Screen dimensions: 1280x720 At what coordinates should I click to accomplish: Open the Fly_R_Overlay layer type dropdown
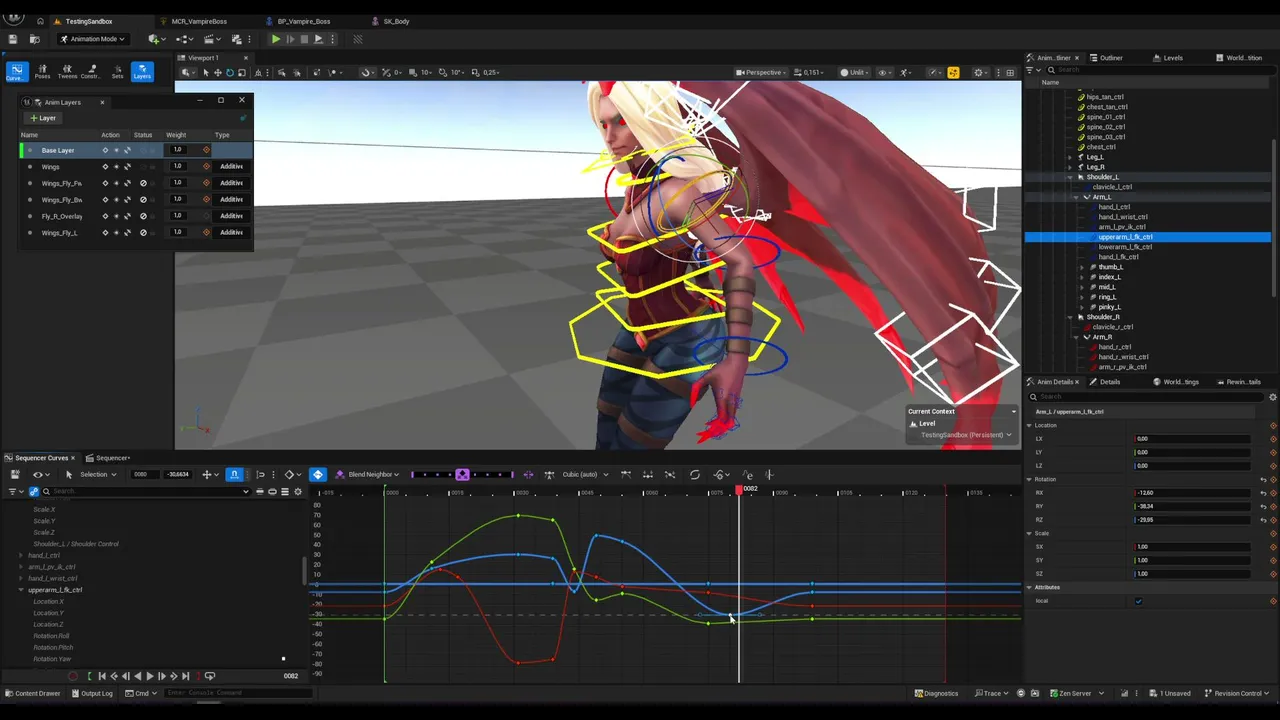pyautogui.click(x=231, y=216)
